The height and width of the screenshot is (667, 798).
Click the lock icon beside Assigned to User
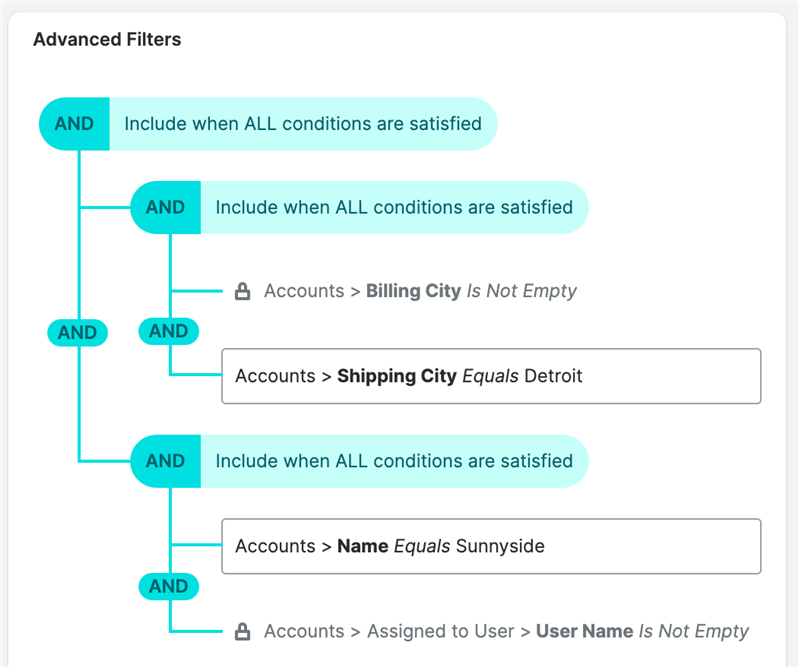(241, 632)
